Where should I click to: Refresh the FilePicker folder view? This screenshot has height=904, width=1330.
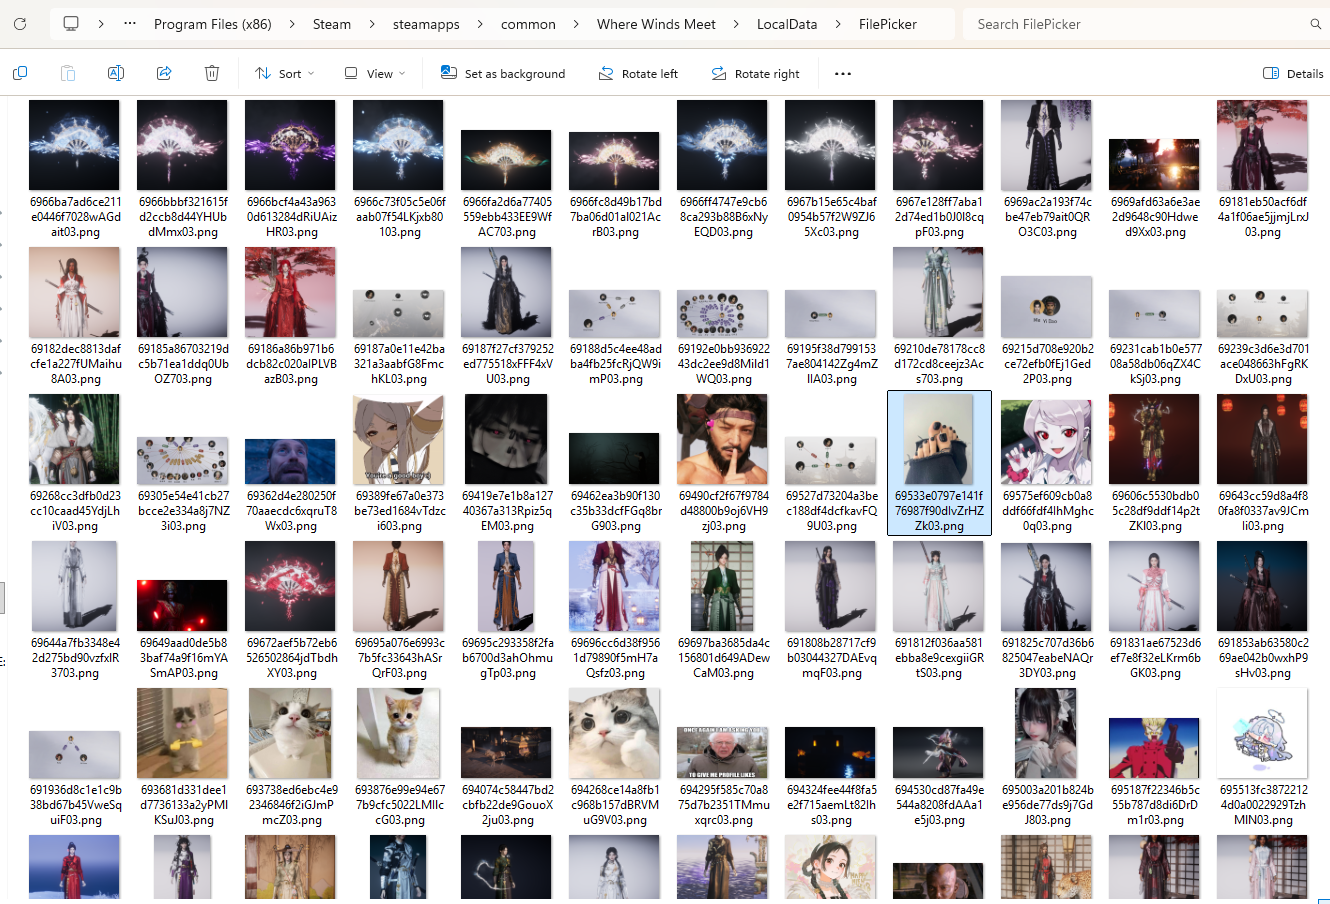20,24
